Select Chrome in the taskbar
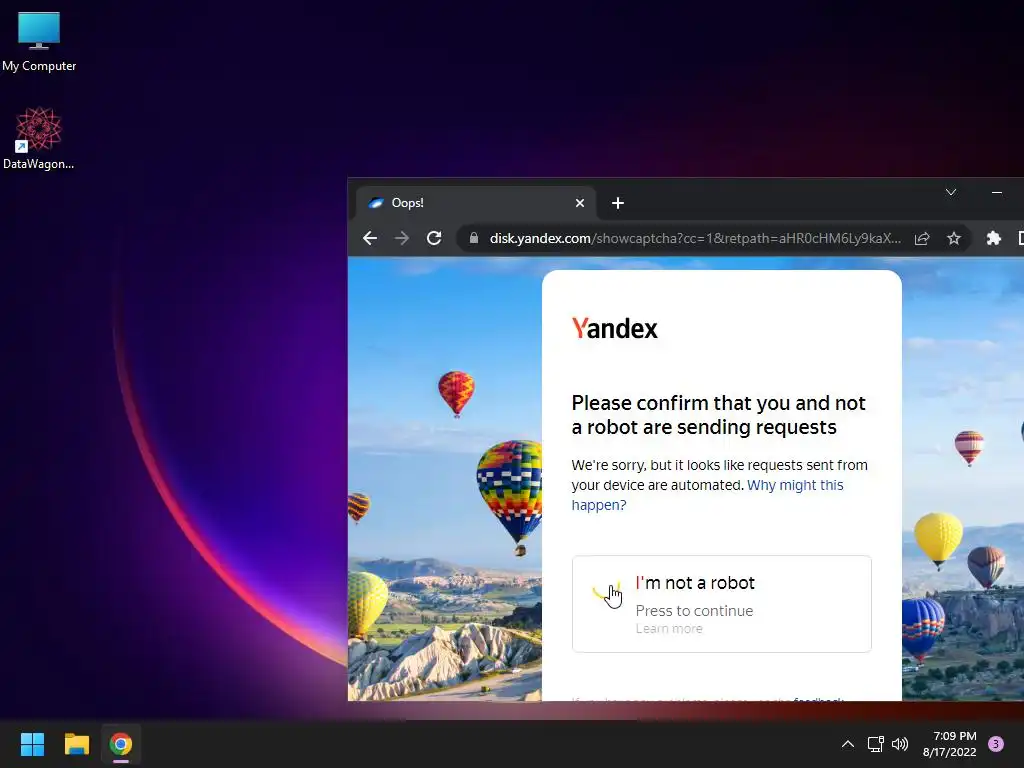The height and width of the screenshot is (768, 1024). click(121, 744)
